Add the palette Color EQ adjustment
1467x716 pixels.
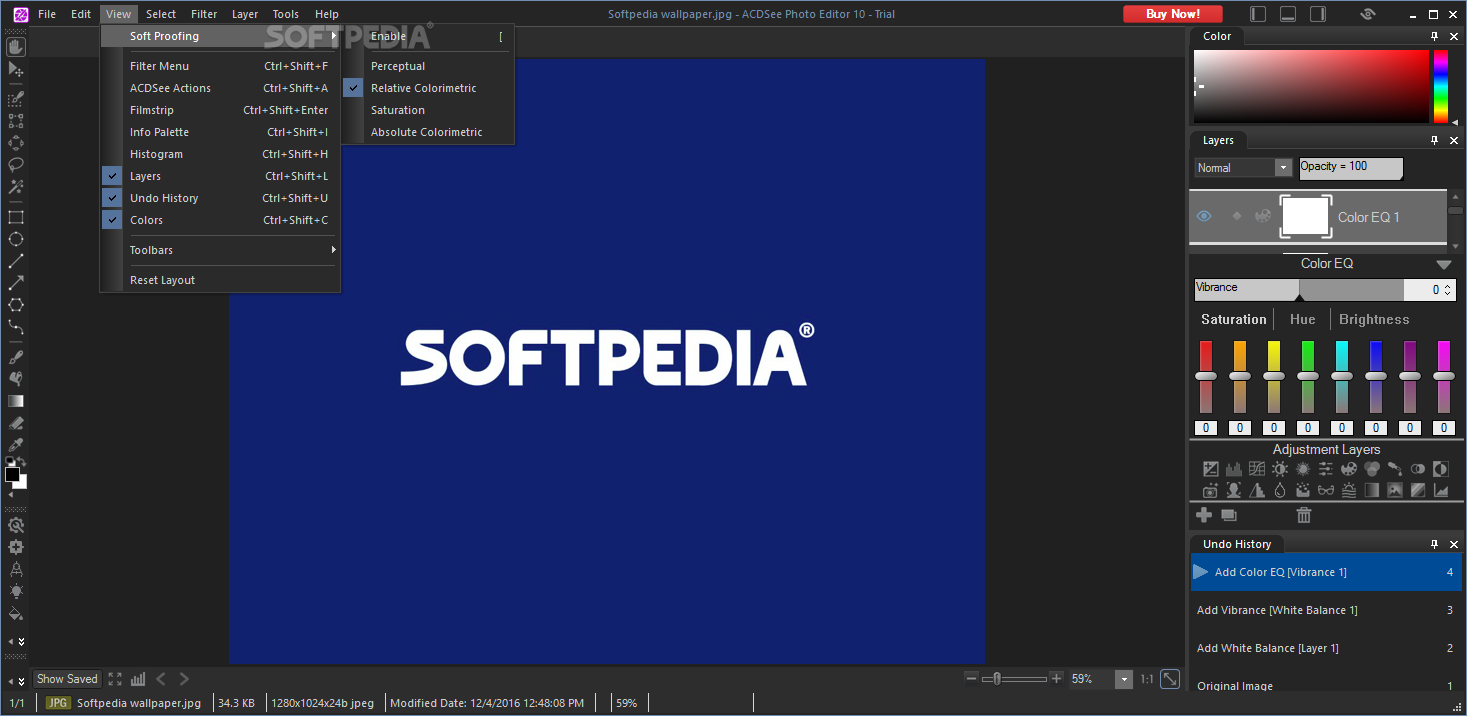[1349, 468]
